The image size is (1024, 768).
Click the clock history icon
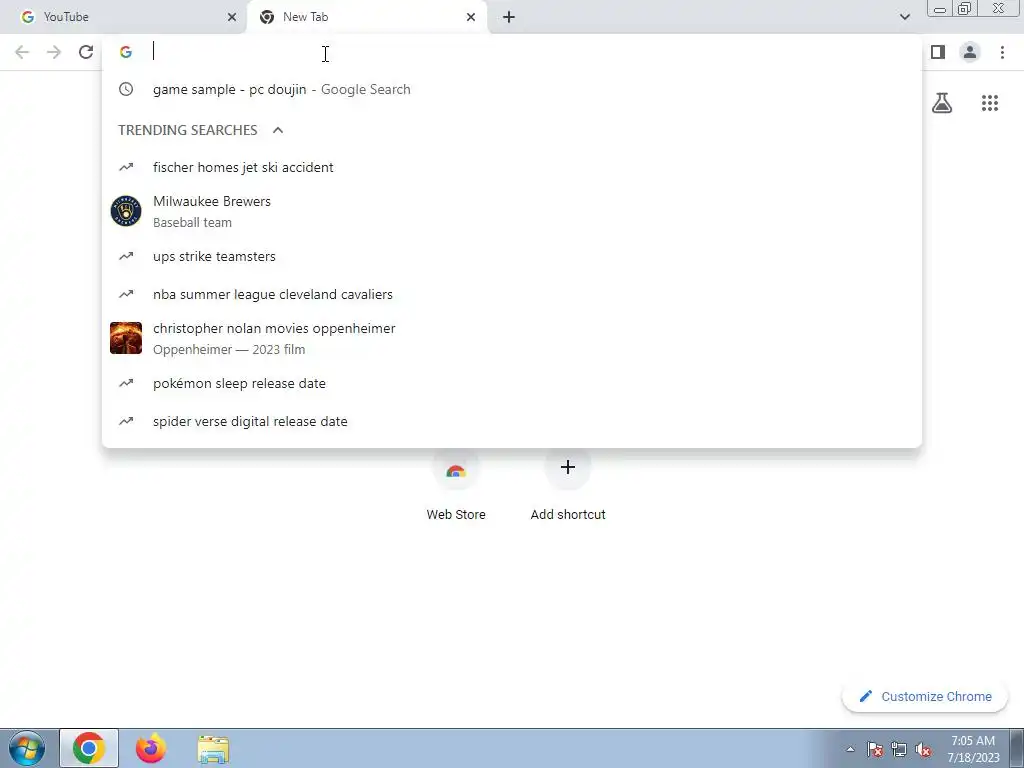(126, 89)
